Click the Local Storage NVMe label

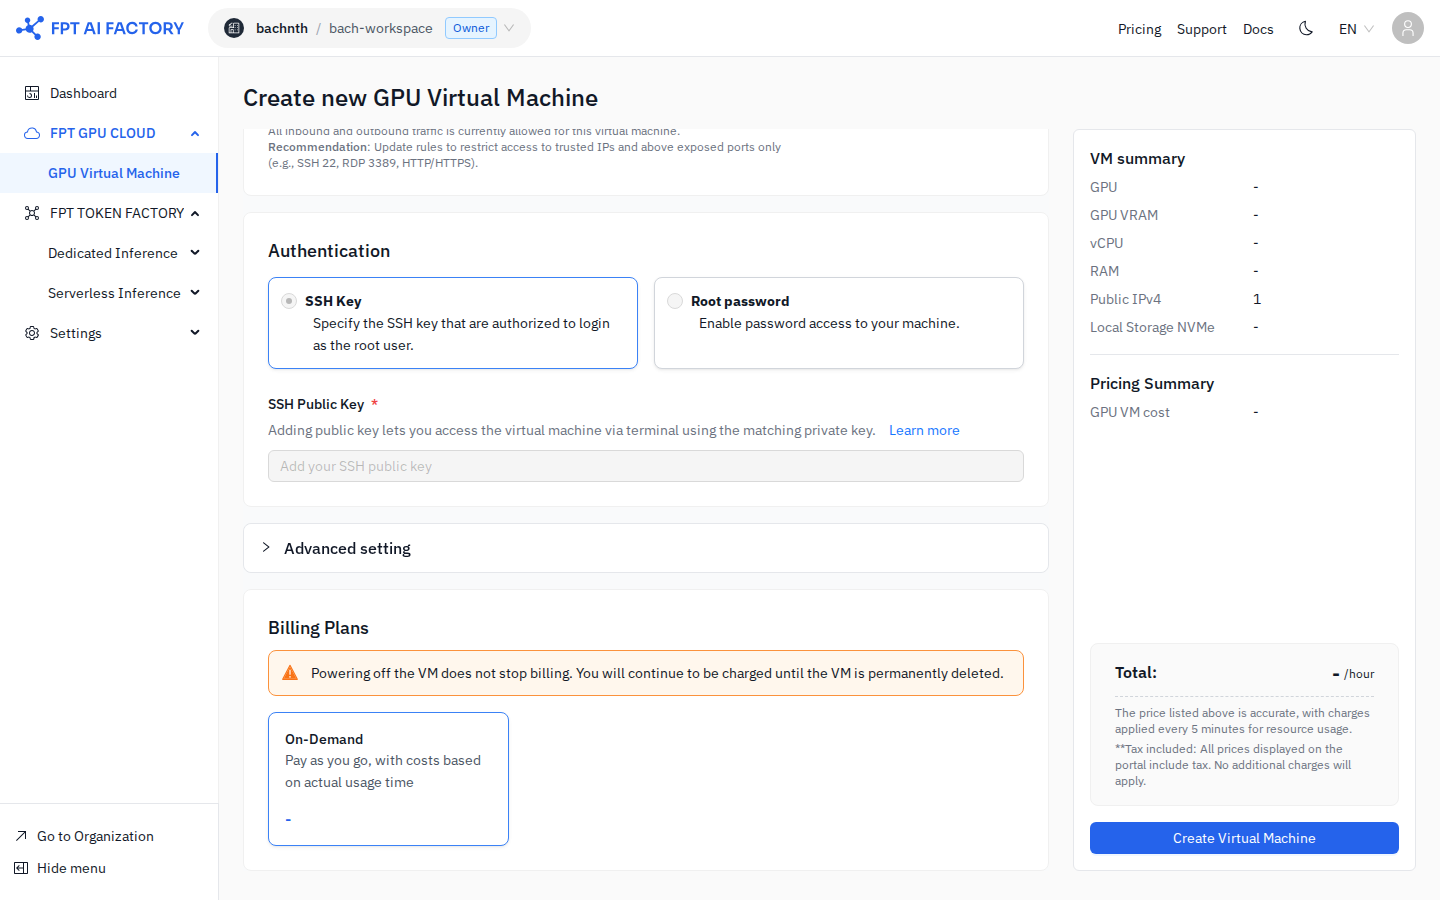(1152, 327)
